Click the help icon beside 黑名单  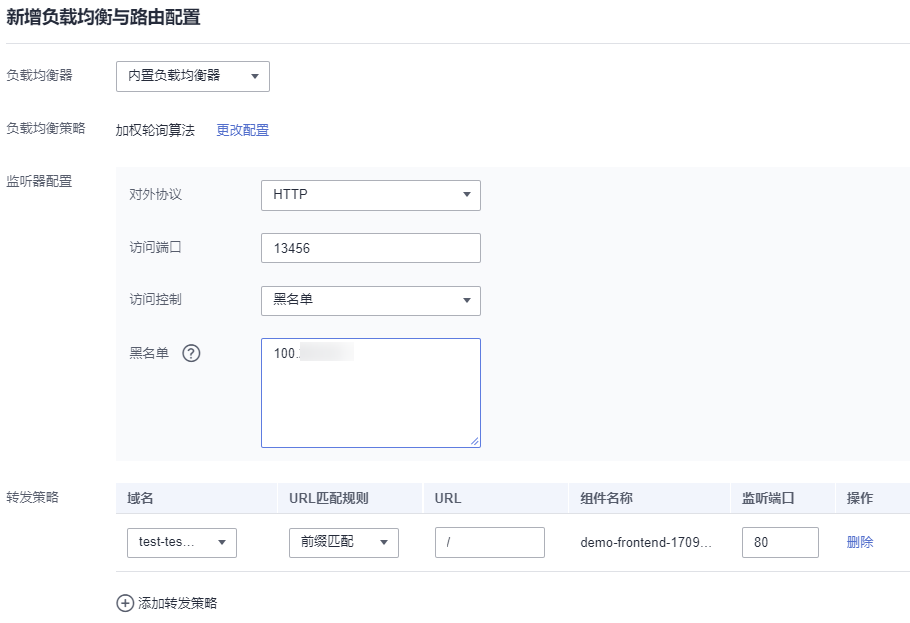click(x=192, y=353)
